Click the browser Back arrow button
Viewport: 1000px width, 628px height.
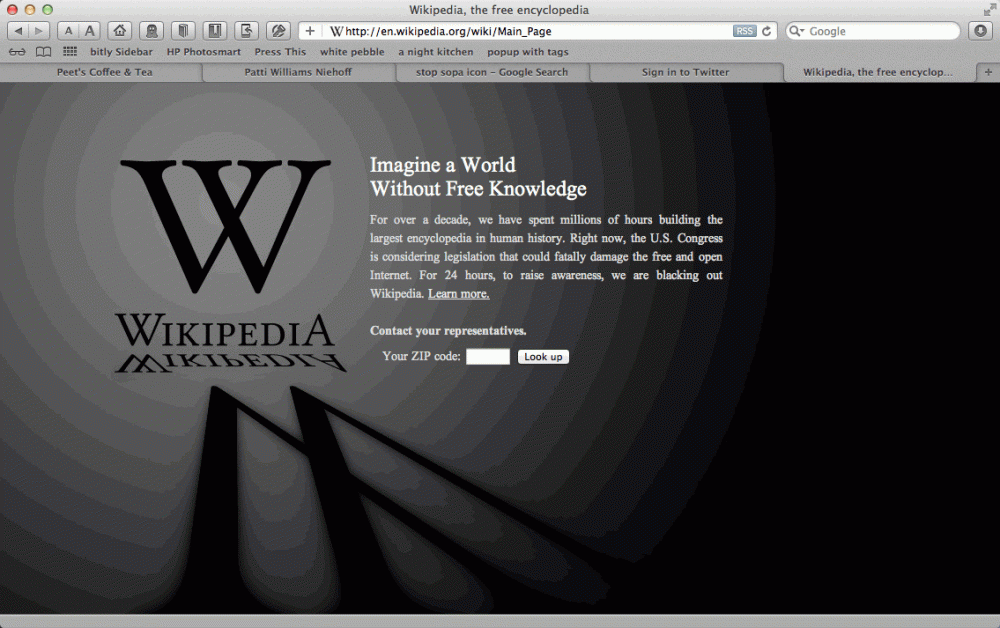18,31
